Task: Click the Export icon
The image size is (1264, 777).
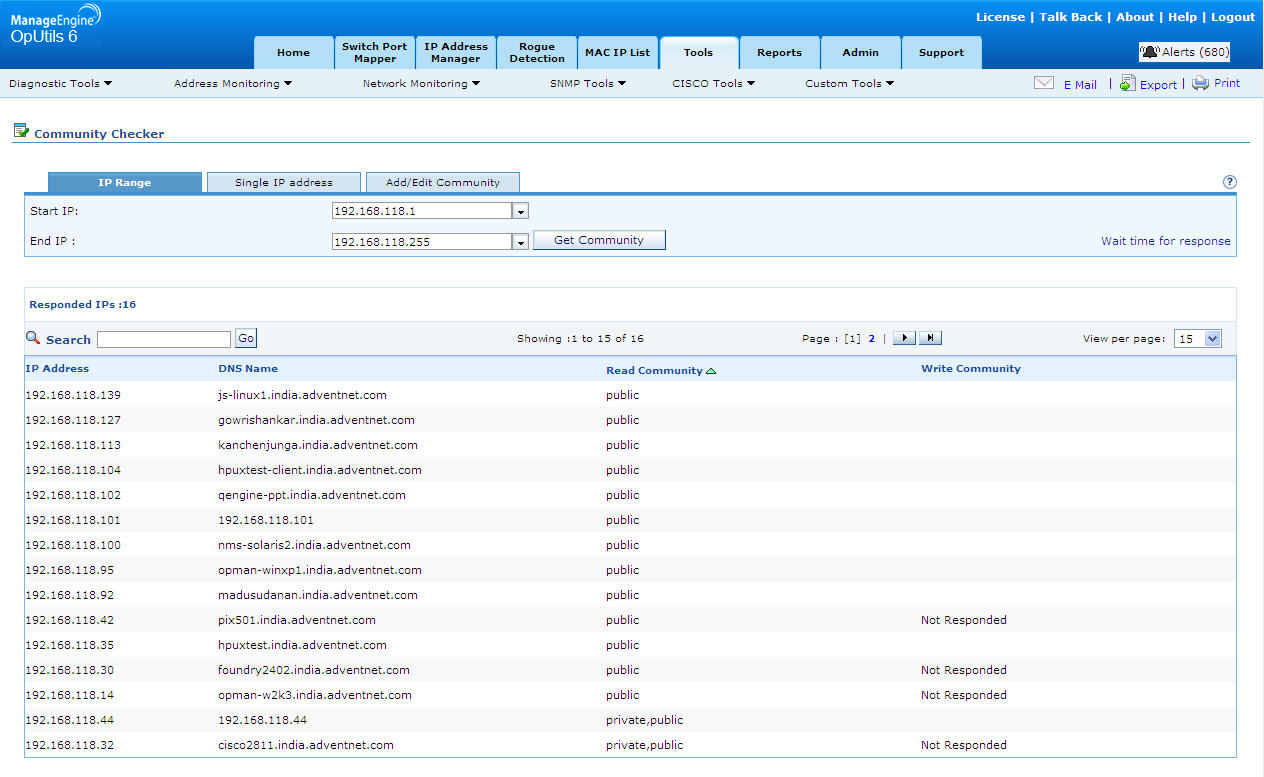Action: point(1127,84)
